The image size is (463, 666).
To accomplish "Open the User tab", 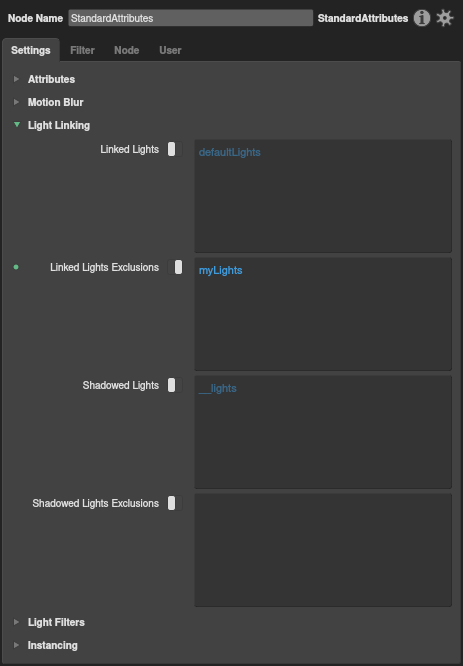I will point(170,50).
